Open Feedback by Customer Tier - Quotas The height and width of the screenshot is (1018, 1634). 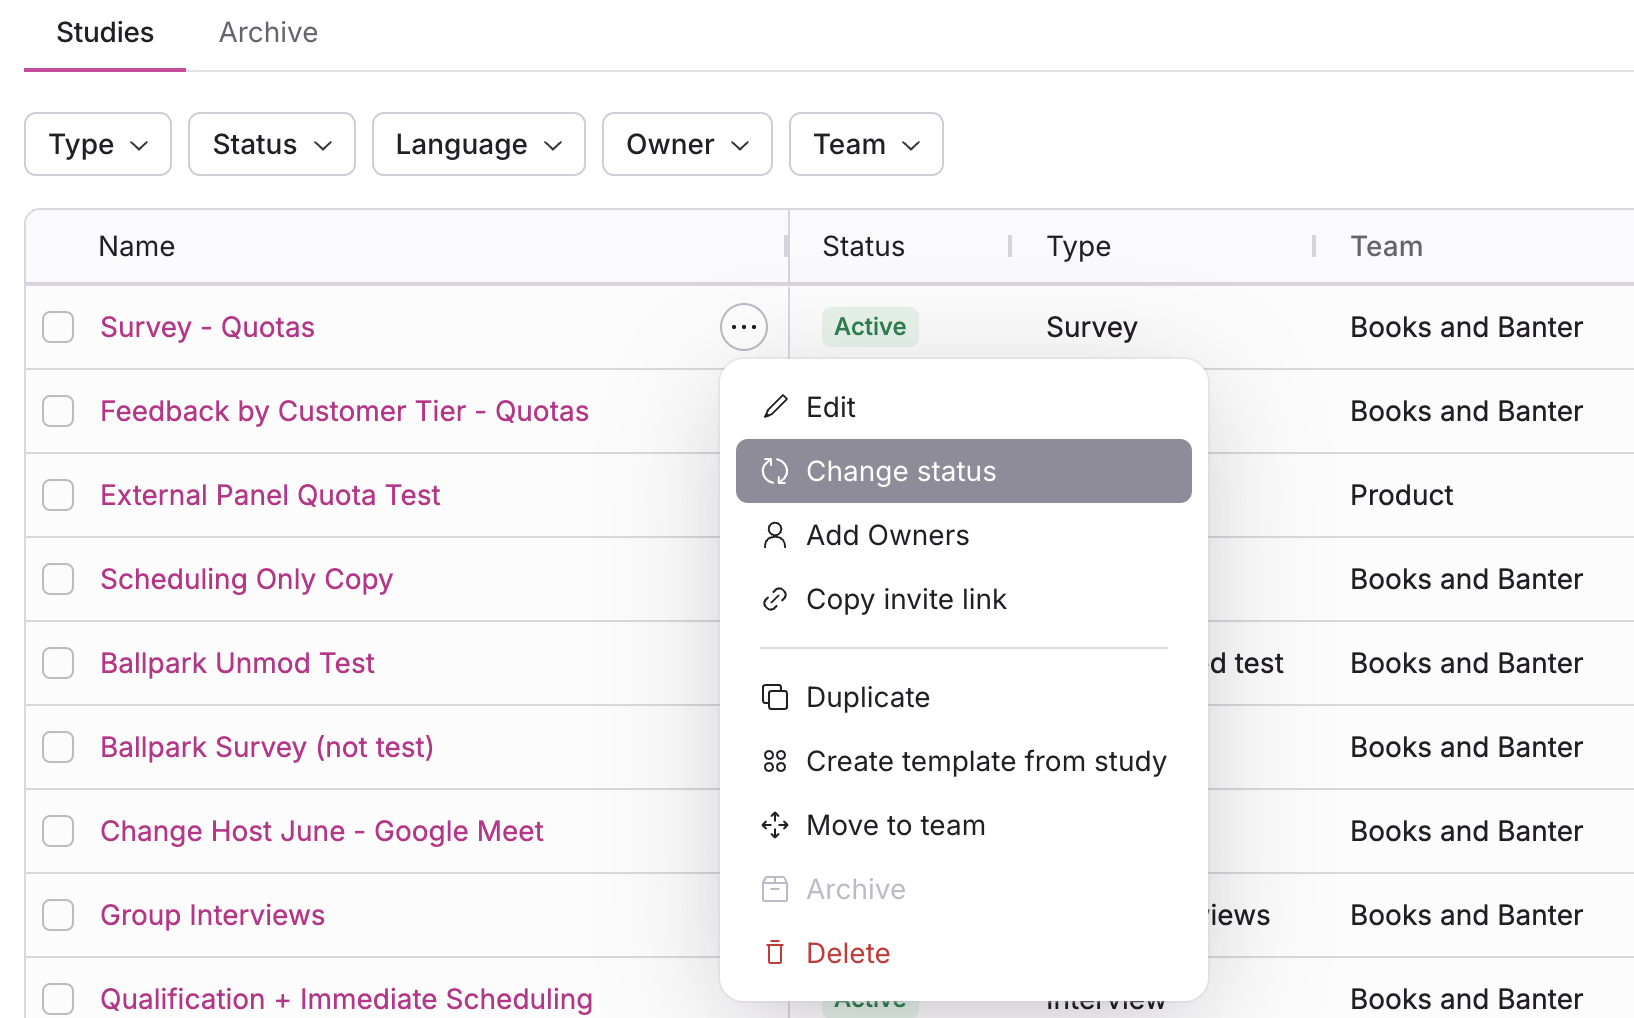344,411
